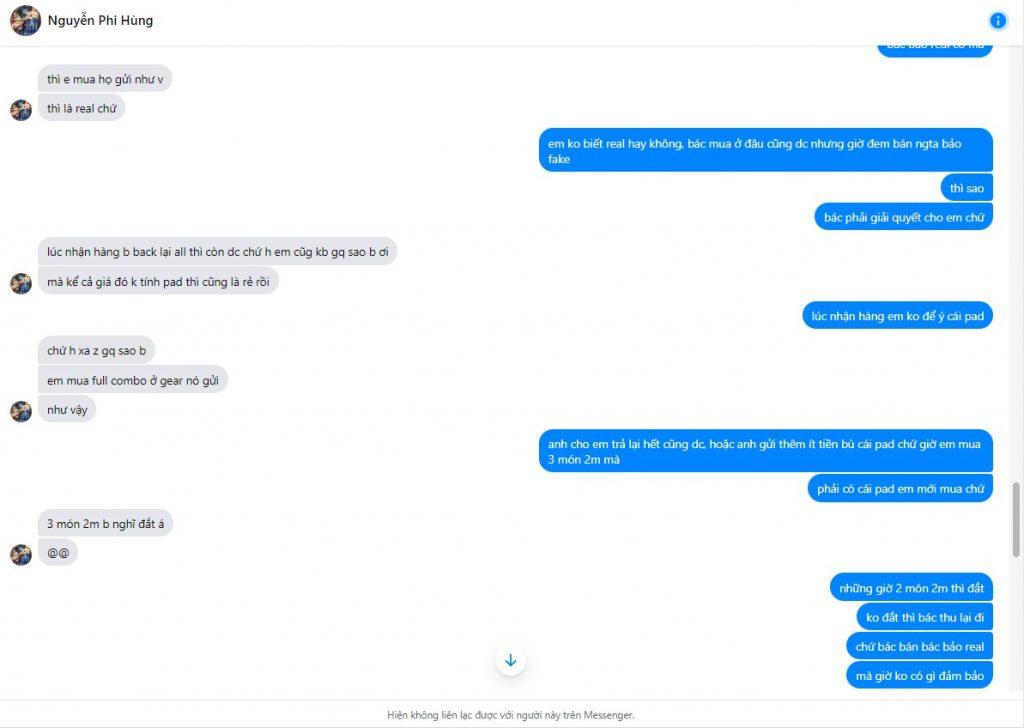Select message '3 món 2m b nghĩ đắt á'
1024x728 pixels.
[x=105, y=524]
